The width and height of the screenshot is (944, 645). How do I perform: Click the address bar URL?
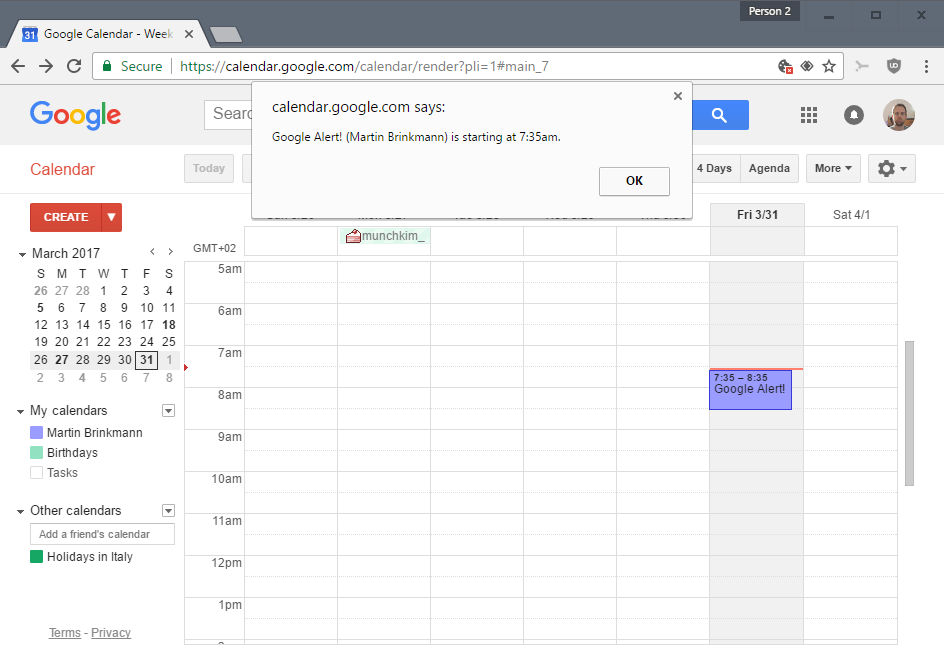[x=364, y=66]
